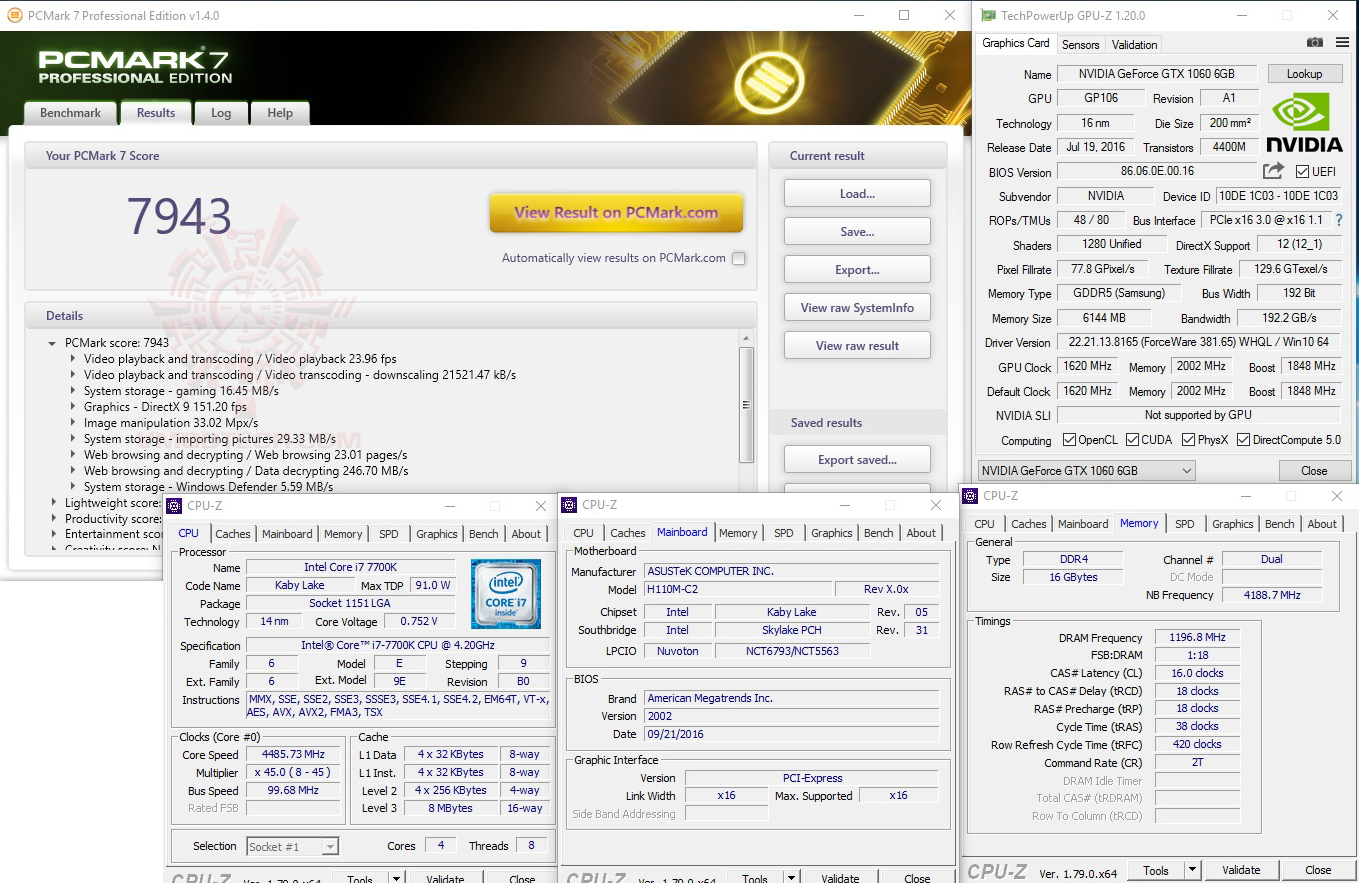Open the Log tab in PCMark 7
The height and width of the screenshot is (883, 1359).
point(220,113)
